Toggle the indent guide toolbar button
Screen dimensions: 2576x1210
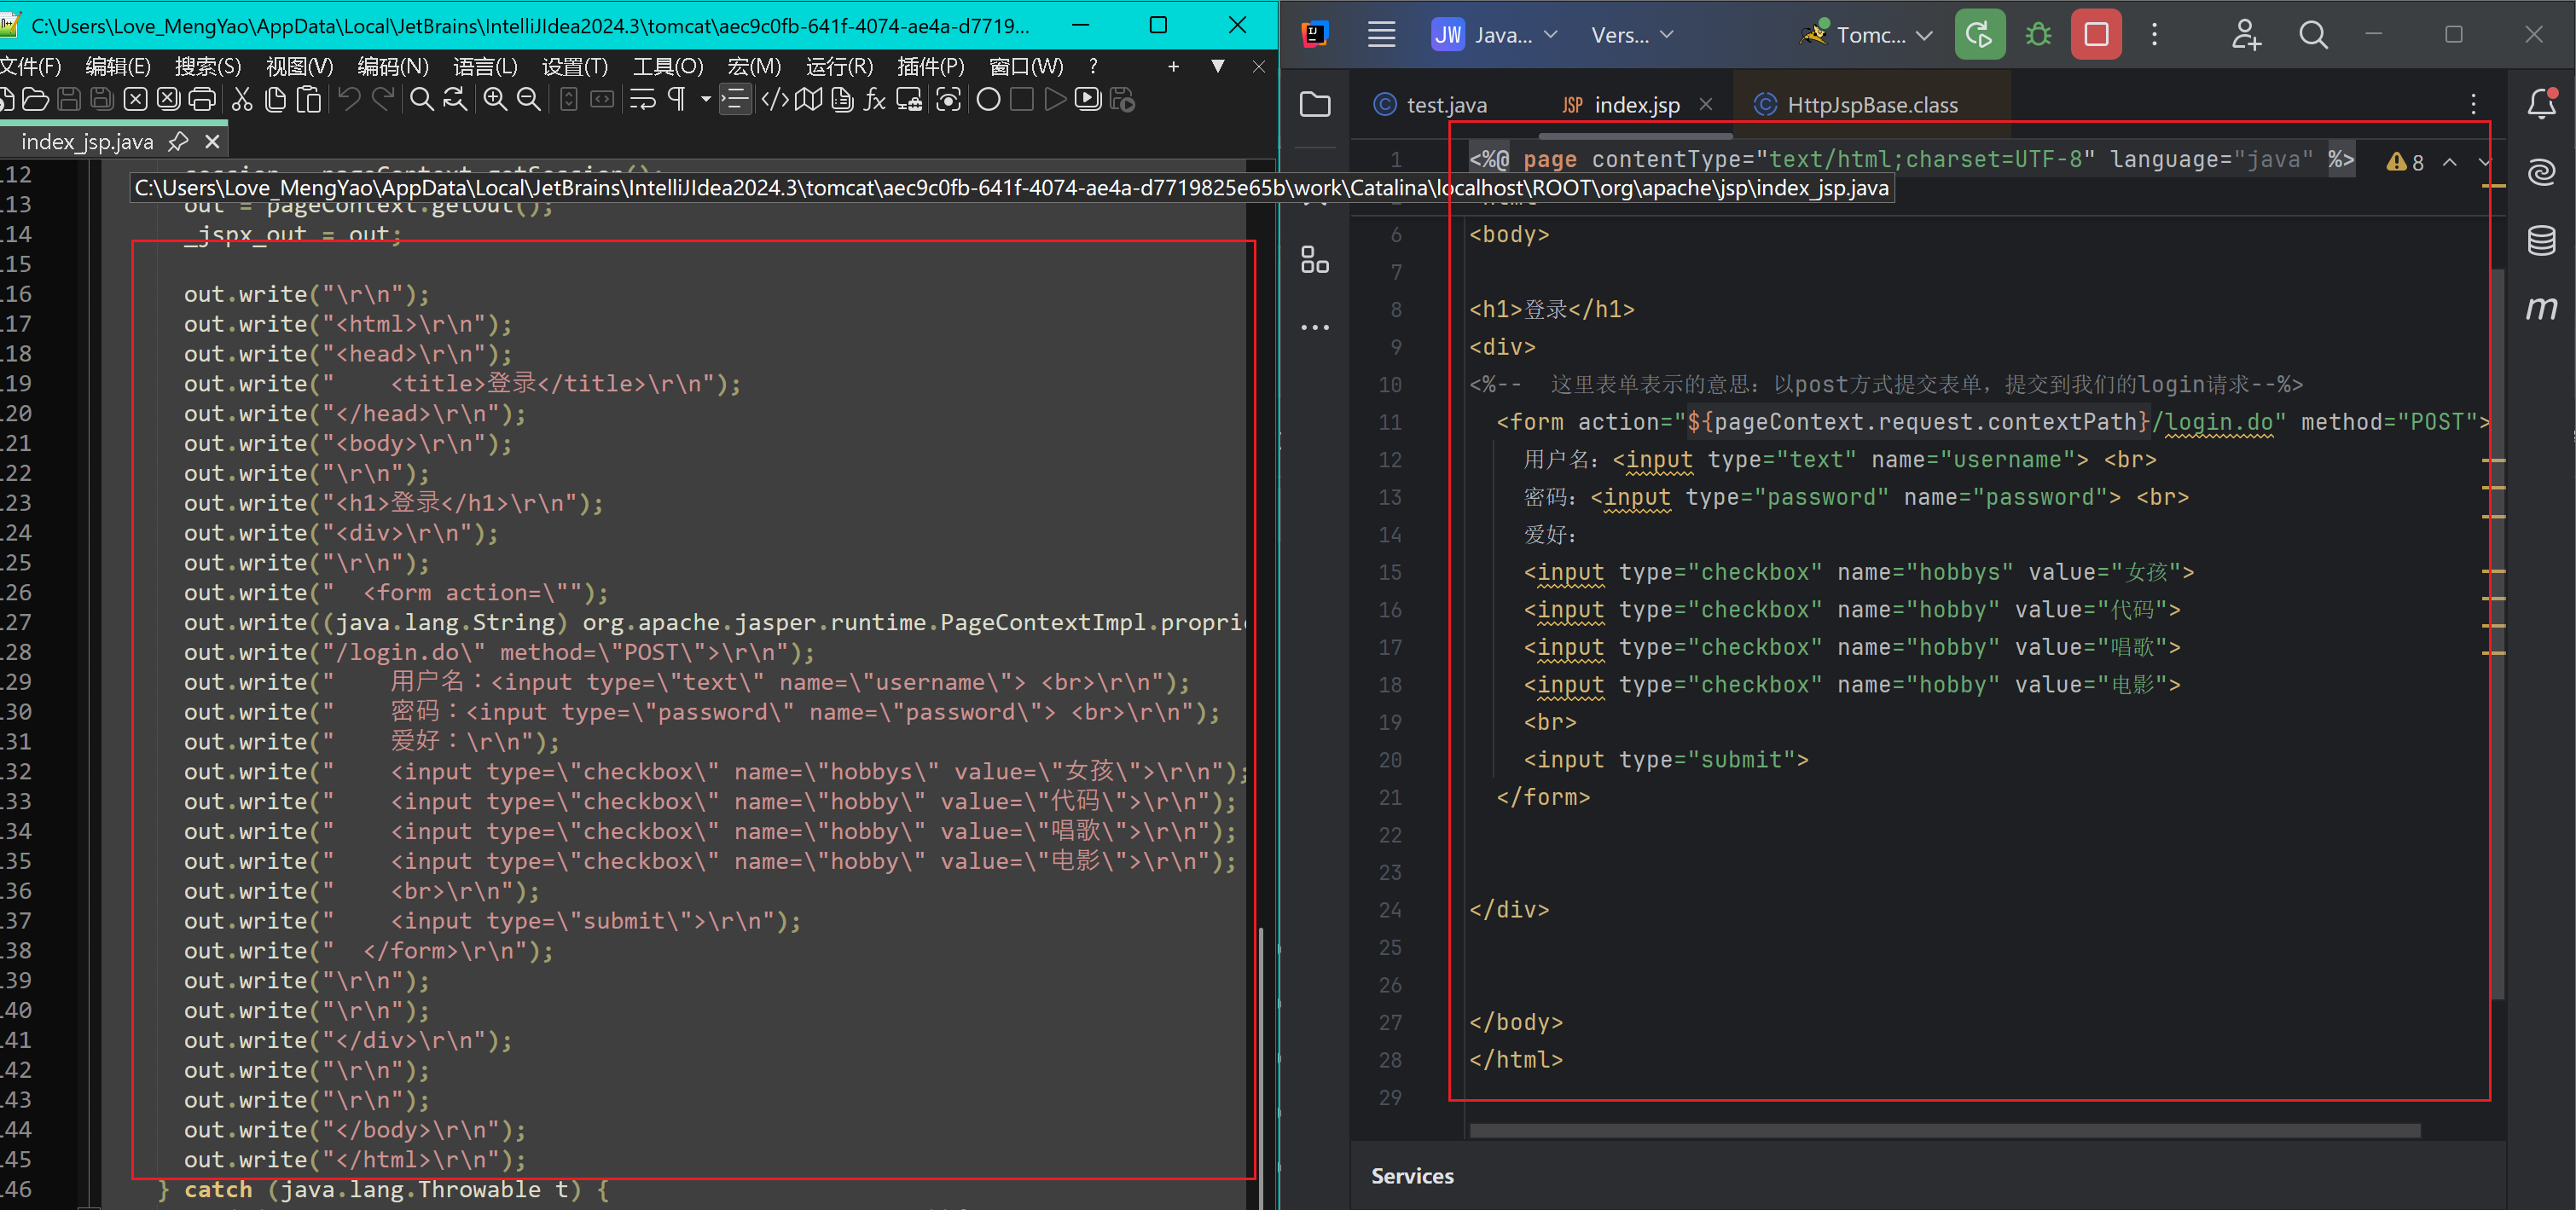(x=735, y=99)
